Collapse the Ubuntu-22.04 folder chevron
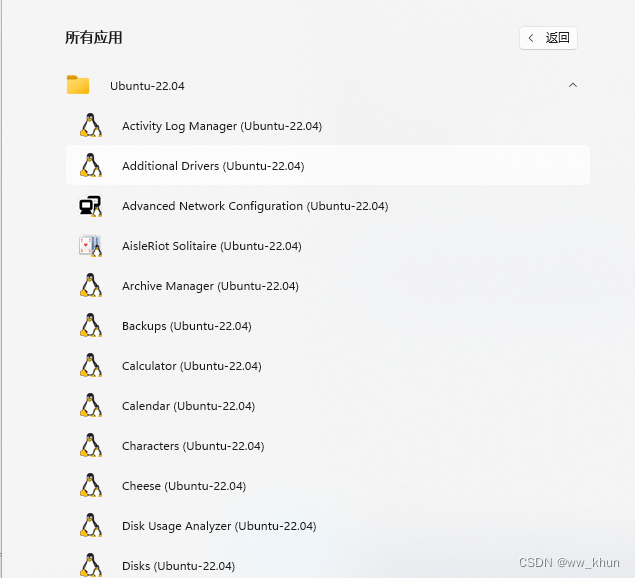 click(573, 85)
